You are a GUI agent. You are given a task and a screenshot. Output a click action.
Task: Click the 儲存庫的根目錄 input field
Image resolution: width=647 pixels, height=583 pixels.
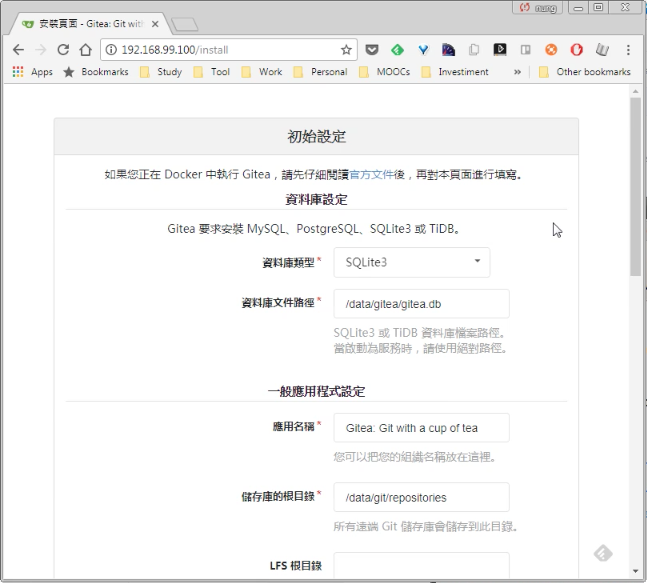click(x=421, y=497)
